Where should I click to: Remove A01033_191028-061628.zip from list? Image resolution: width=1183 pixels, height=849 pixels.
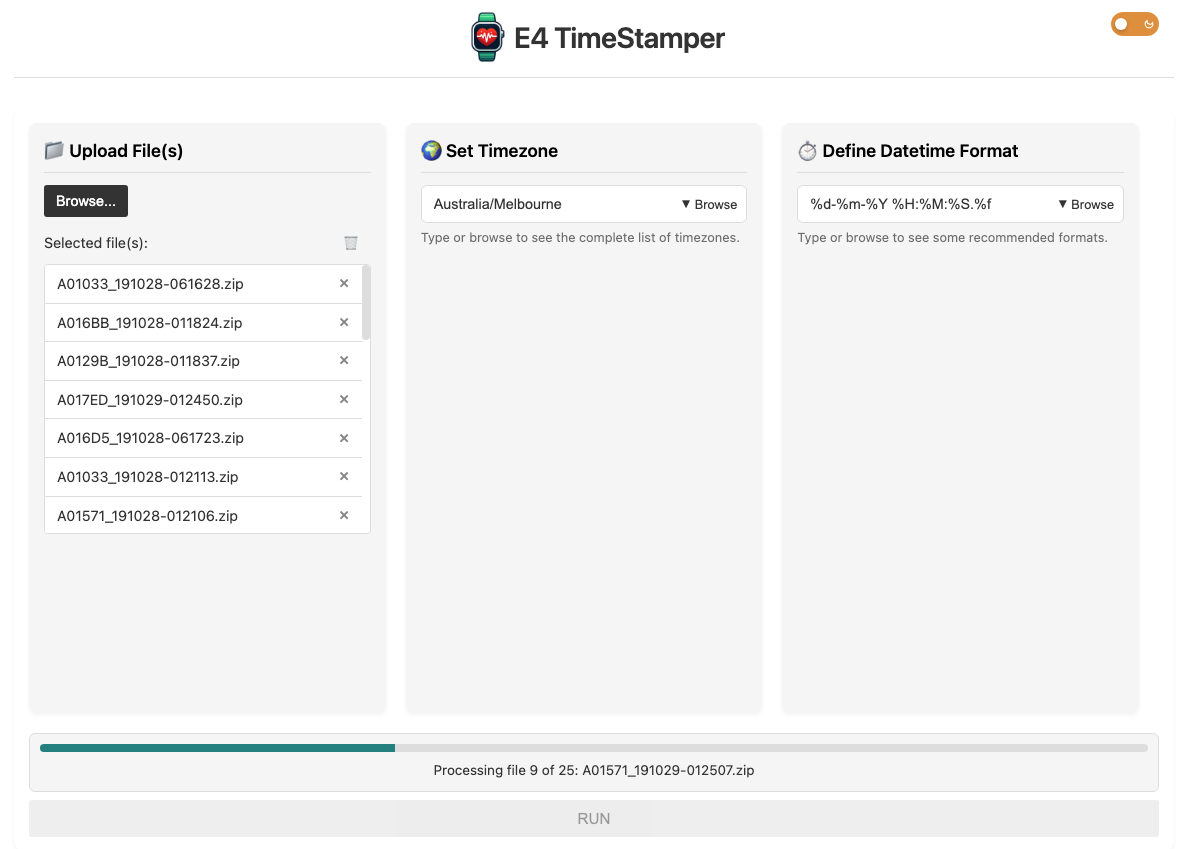pos(344,283)
